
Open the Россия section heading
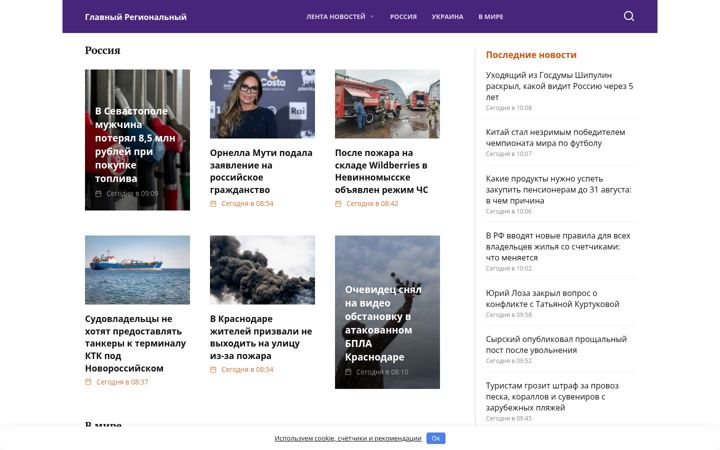pos(102,50)
